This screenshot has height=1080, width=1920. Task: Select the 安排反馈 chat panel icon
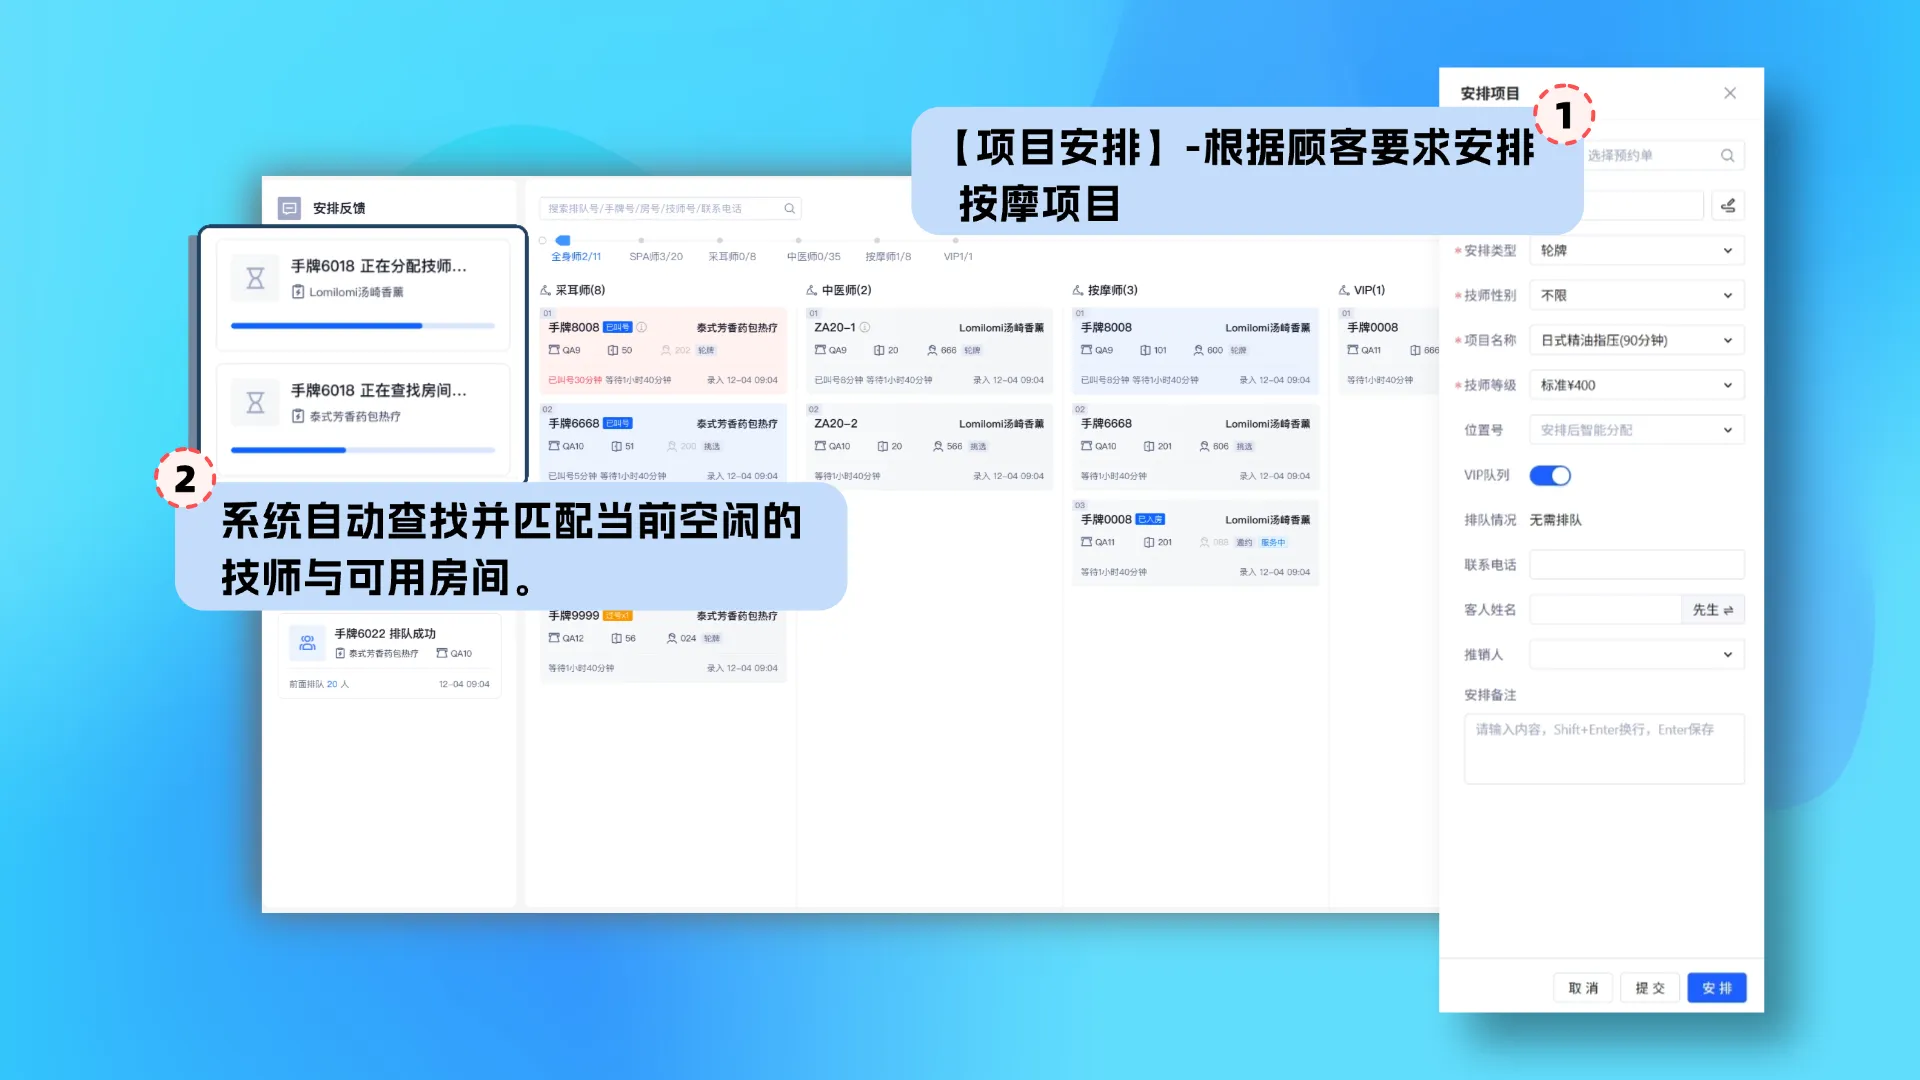(x=289, y=208)
